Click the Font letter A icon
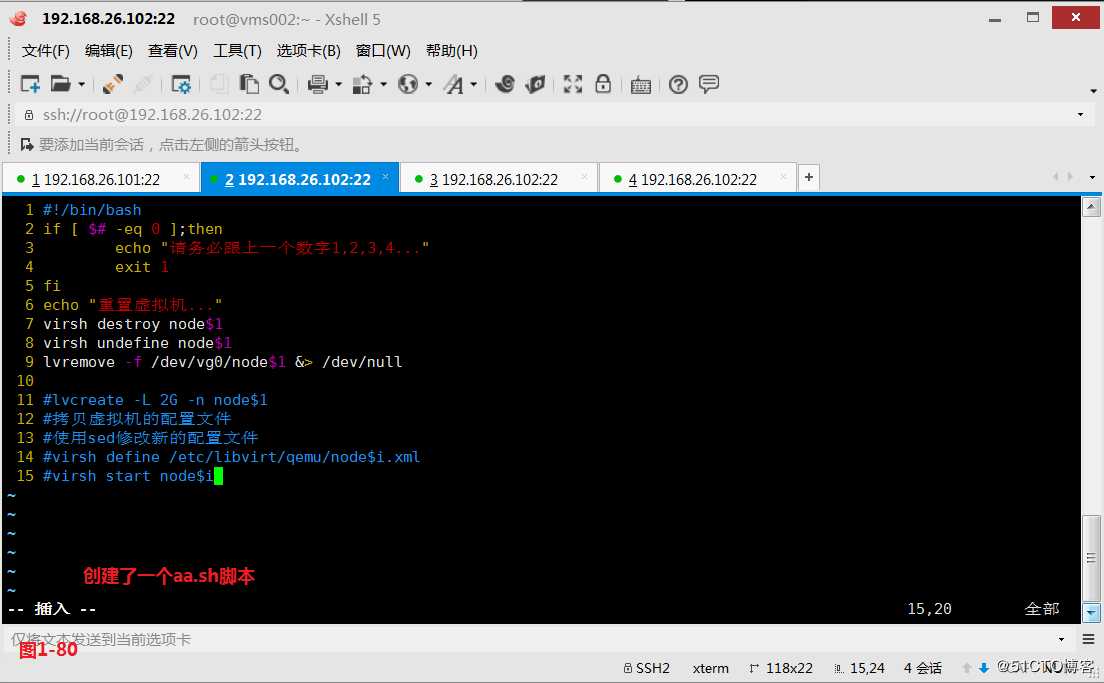 (454, 84)
